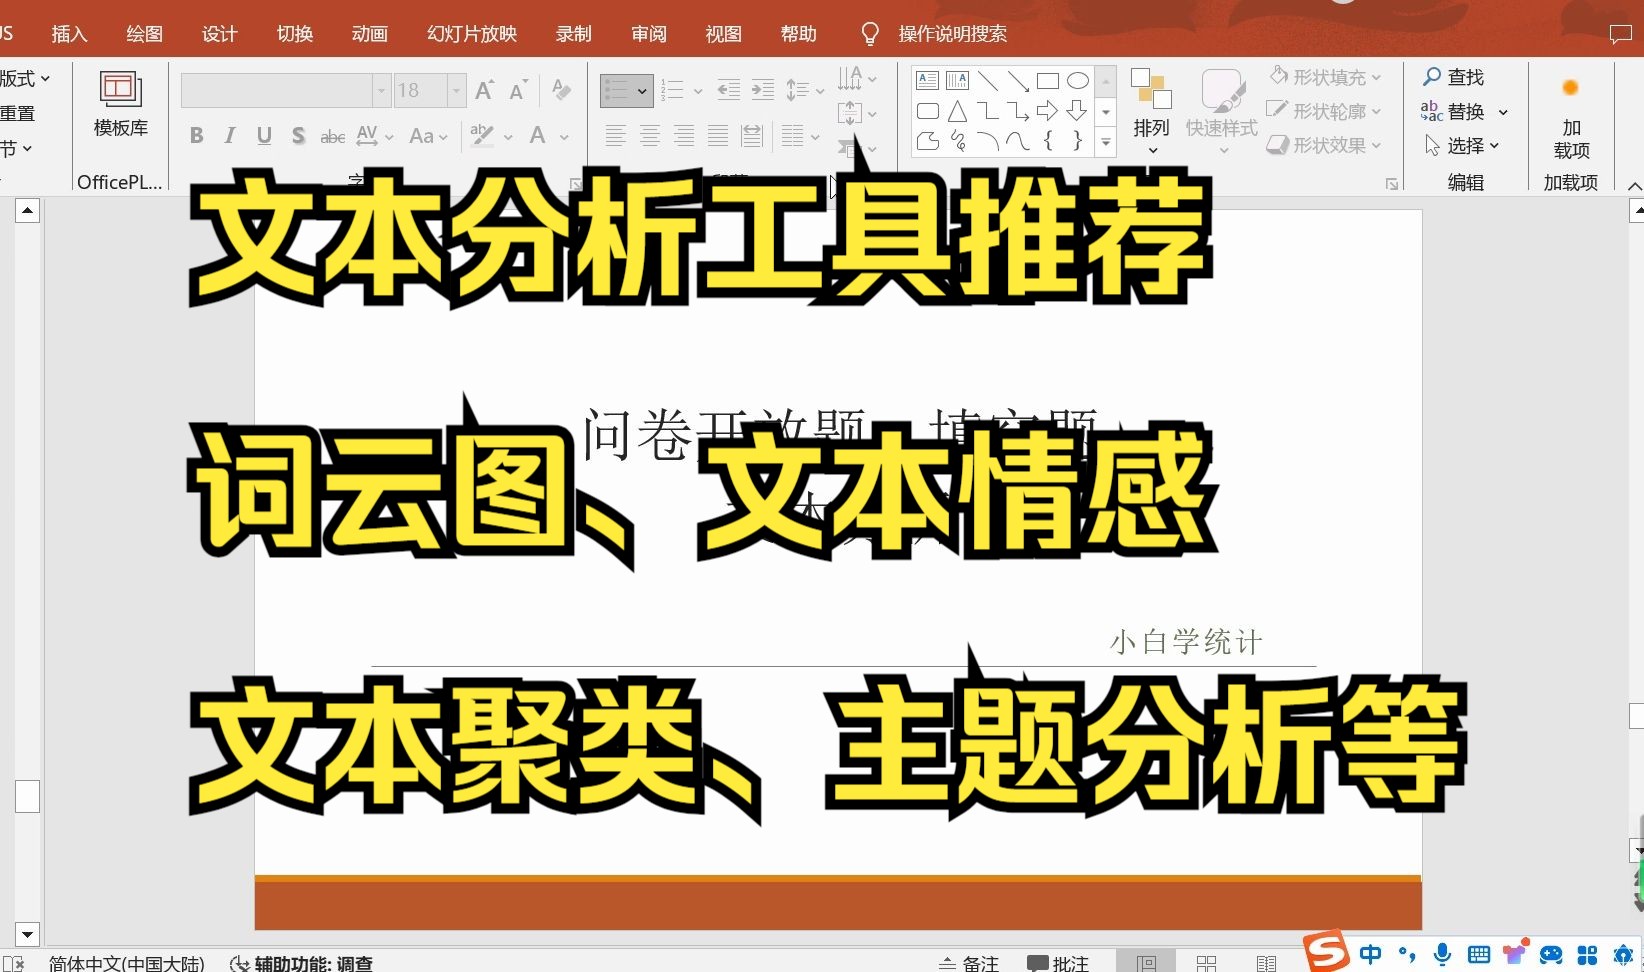
Task: Switch to slide sorter view
Action: 1207,963
